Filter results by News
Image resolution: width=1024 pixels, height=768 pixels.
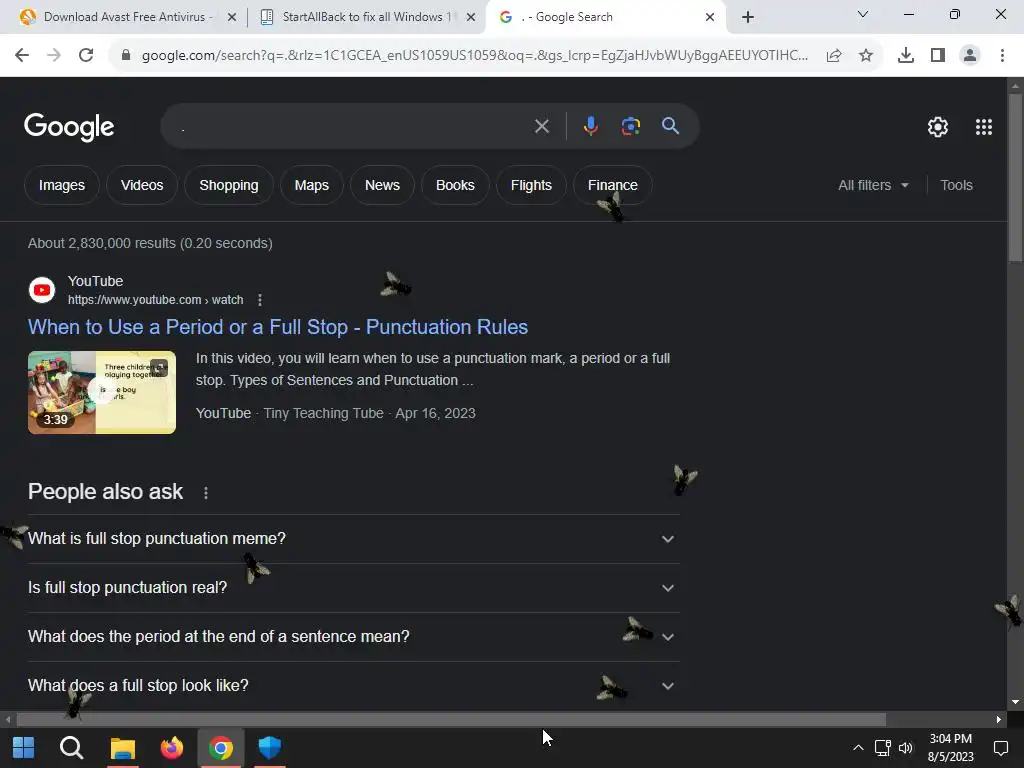pyautogui.click(x=382, y=185)
